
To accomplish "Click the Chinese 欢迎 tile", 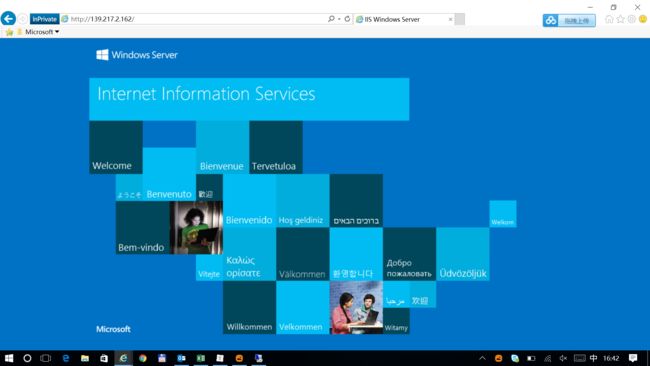I will [423, 294].
